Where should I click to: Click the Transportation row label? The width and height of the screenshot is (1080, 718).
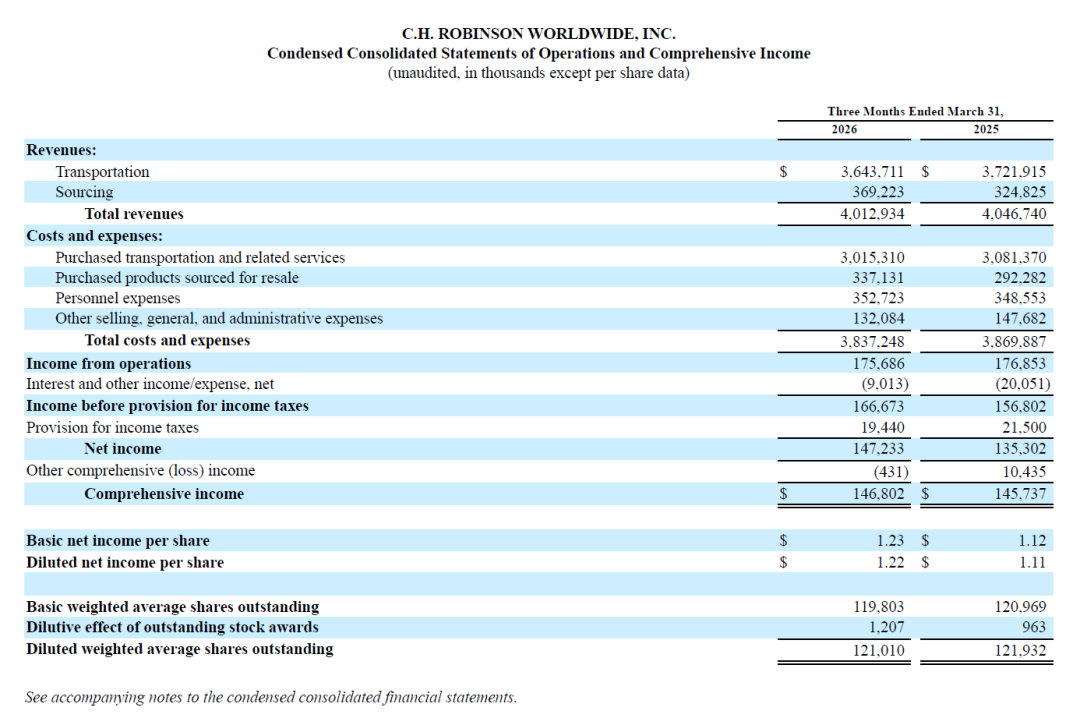pyautogui.click(x=102, y=172)
